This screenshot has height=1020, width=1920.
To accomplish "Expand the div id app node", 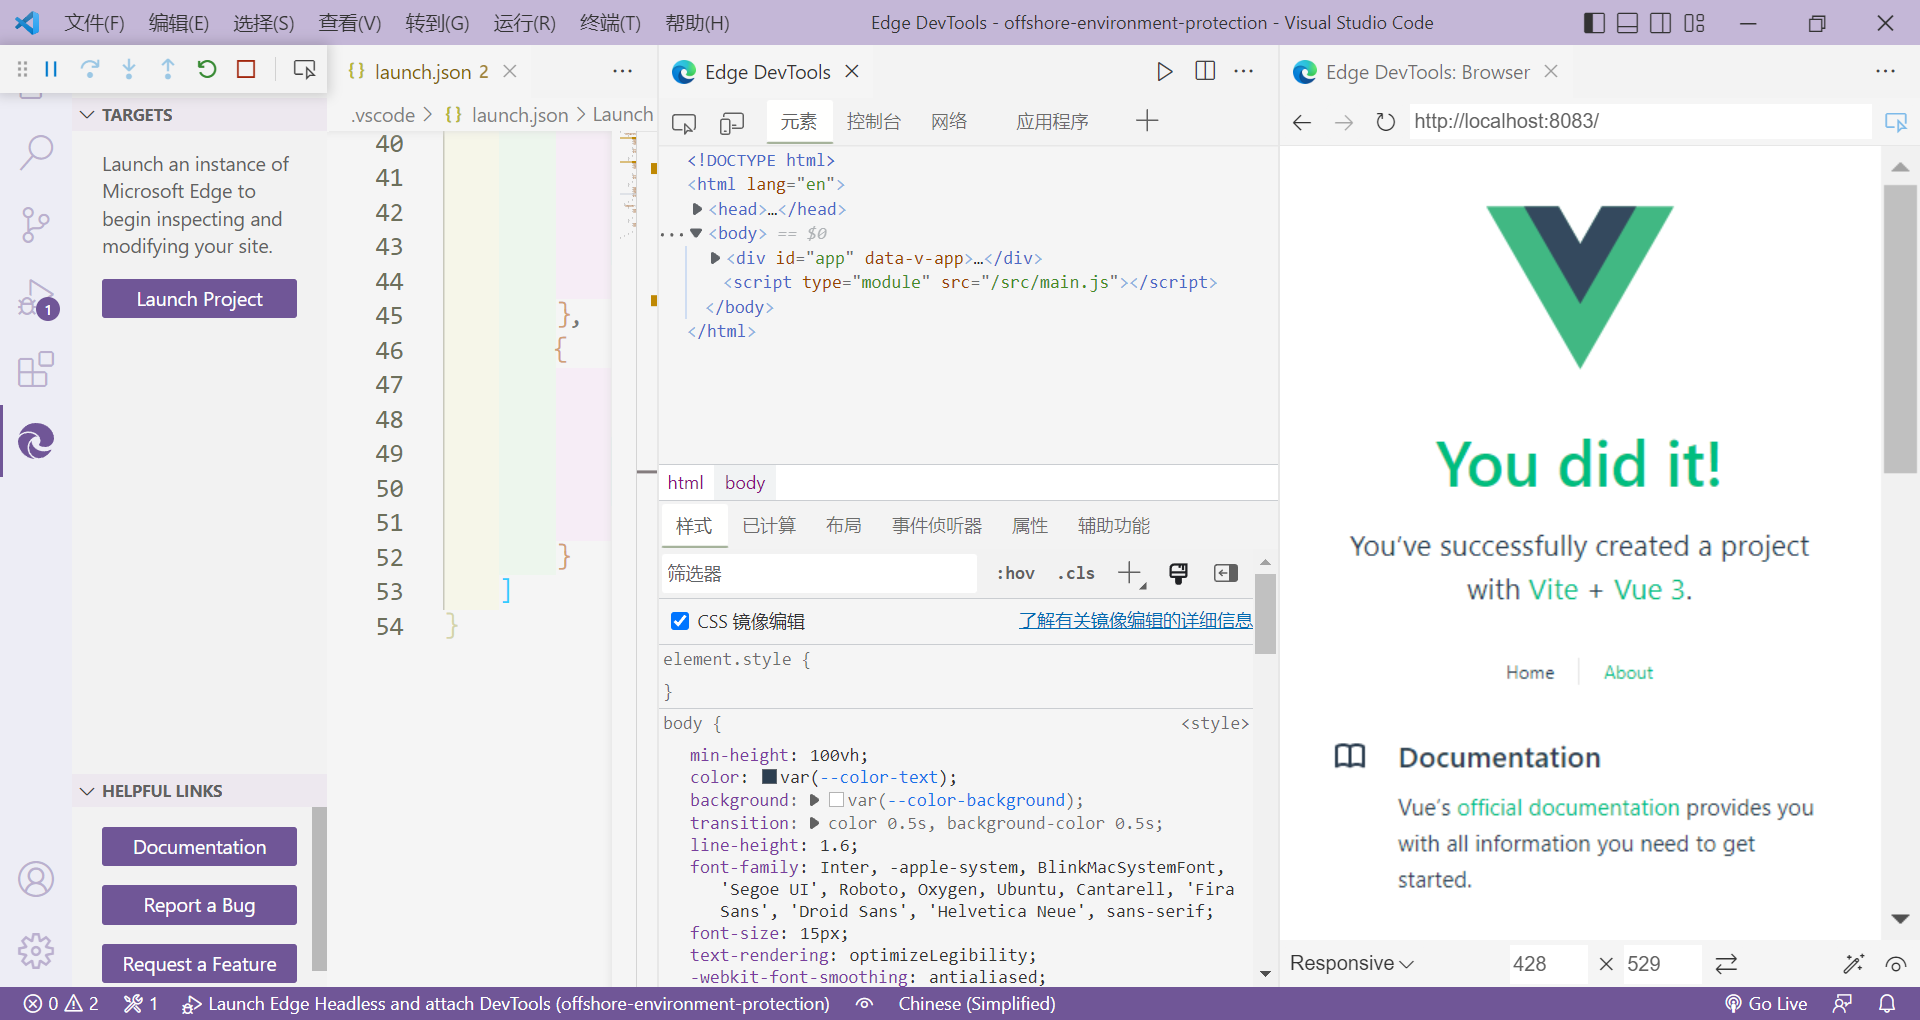I will click(715, 258).
